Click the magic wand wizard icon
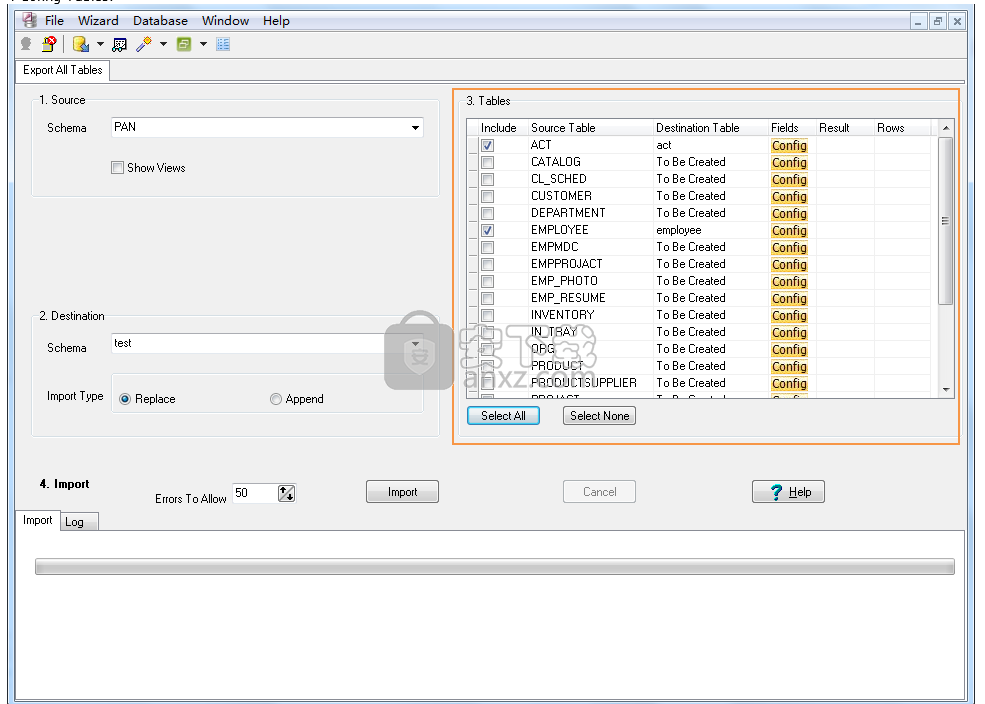 tap(144, 44)
